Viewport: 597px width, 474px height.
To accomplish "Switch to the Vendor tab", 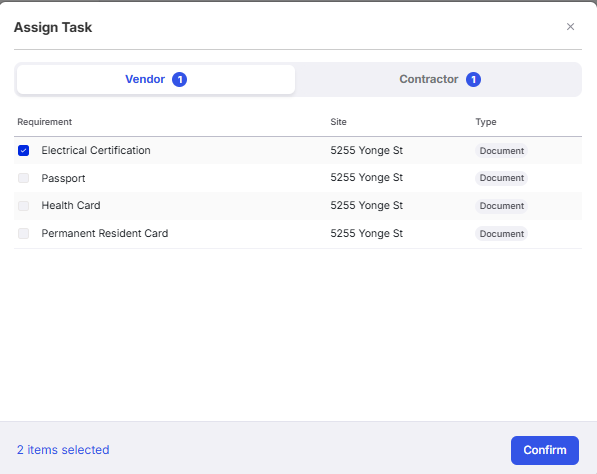I will (x=156, y=79).
